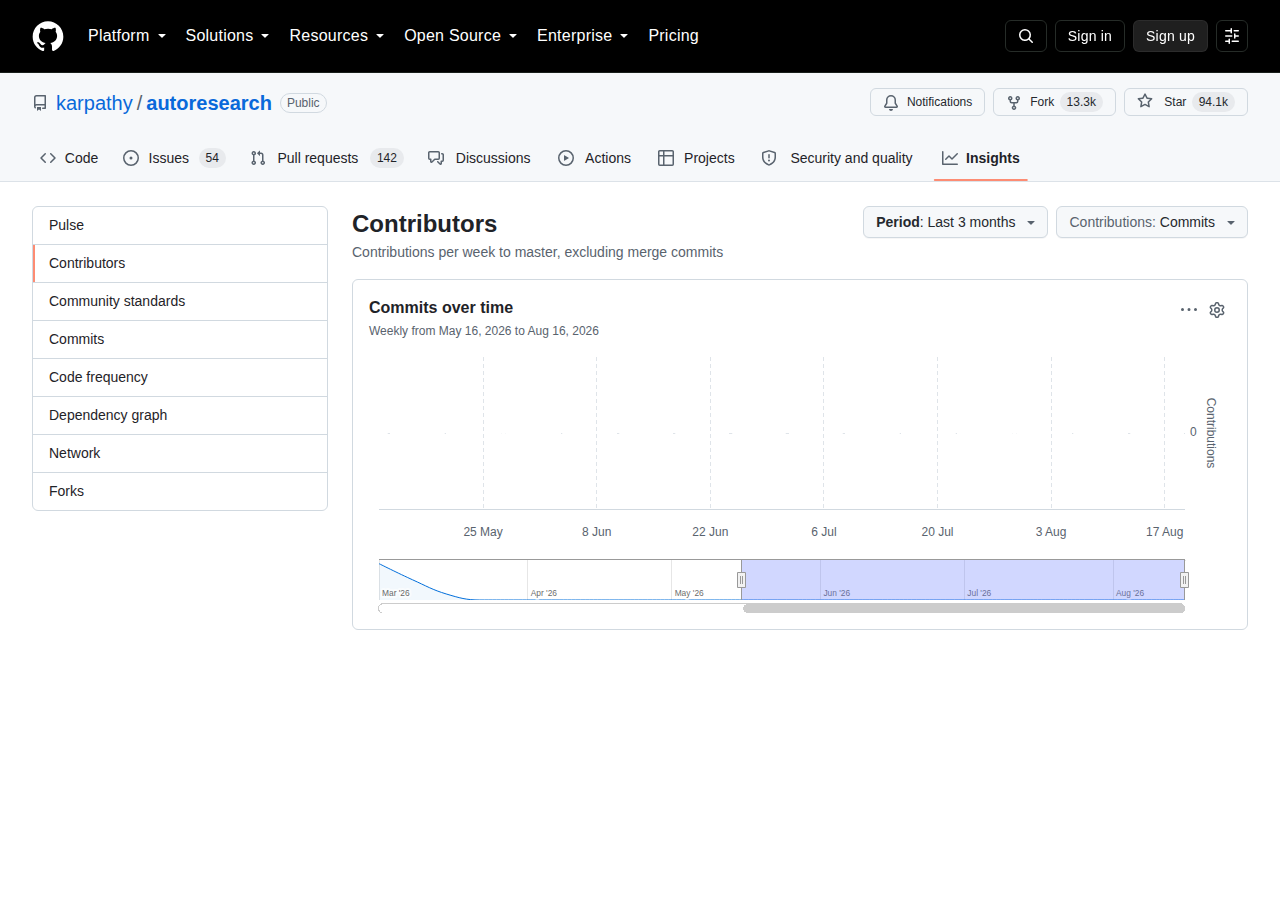This screenshot has width=1280, height=900.
Task: Open the autoresearch repository link
Action: click(209, 103)
